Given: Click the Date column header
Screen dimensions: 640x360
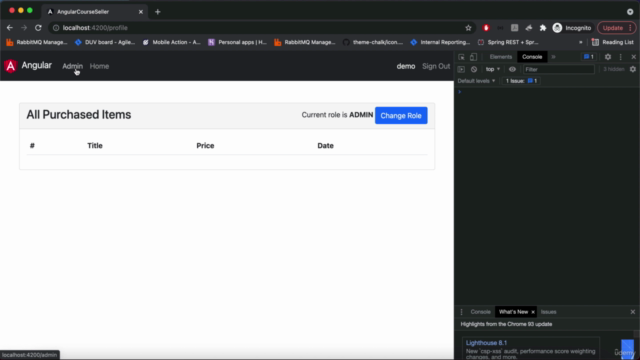Looking at the screenshot, I should point(325,146).
